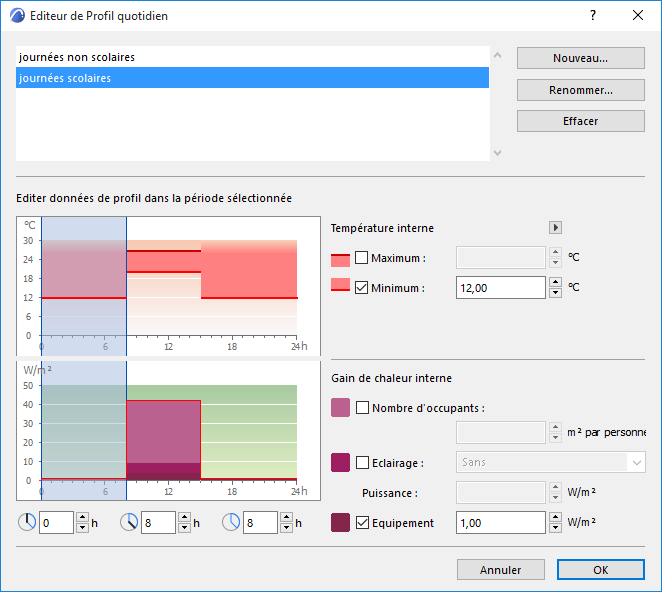
Task: Open the Température interne arrow flyout
Action: point(556,228)
